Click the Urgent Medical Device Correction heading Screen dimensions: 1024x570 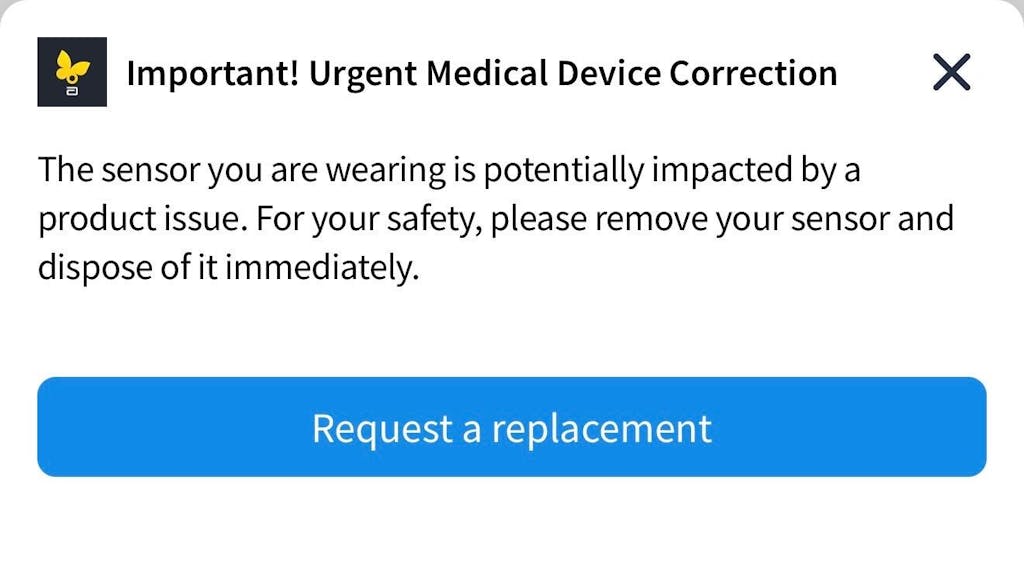482,73
